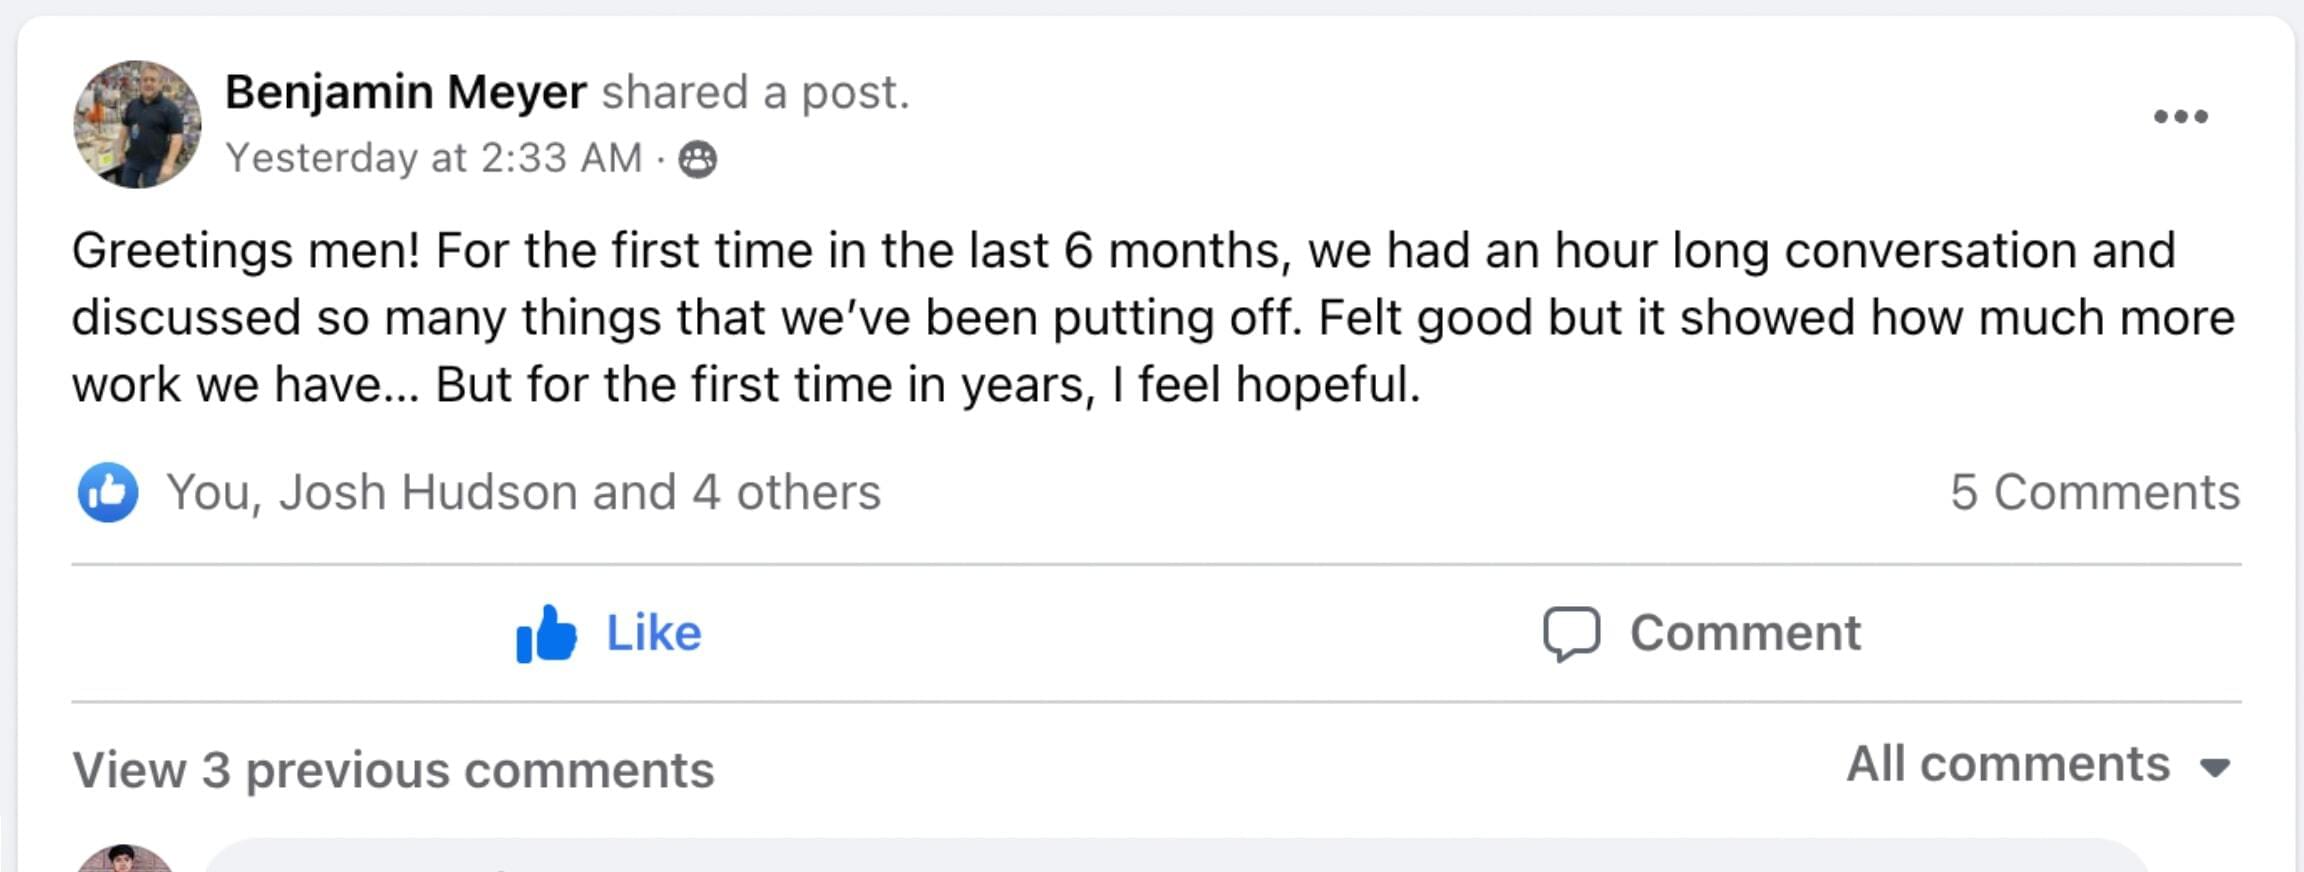Screen dimensions: 2304x872
Task: Expand "View 3 previous comments"
Action: pyautogui.click(x=393, y=770)
